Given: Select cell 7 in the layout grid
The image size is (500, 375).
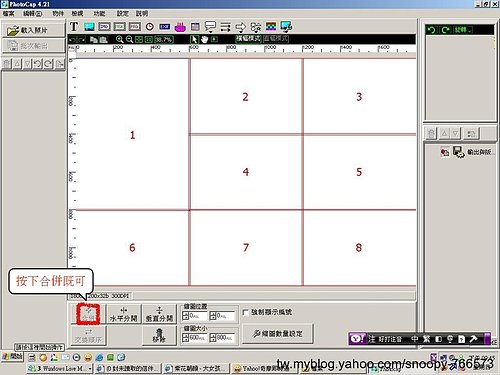Looking at the screenshot, I should (246, 248).
